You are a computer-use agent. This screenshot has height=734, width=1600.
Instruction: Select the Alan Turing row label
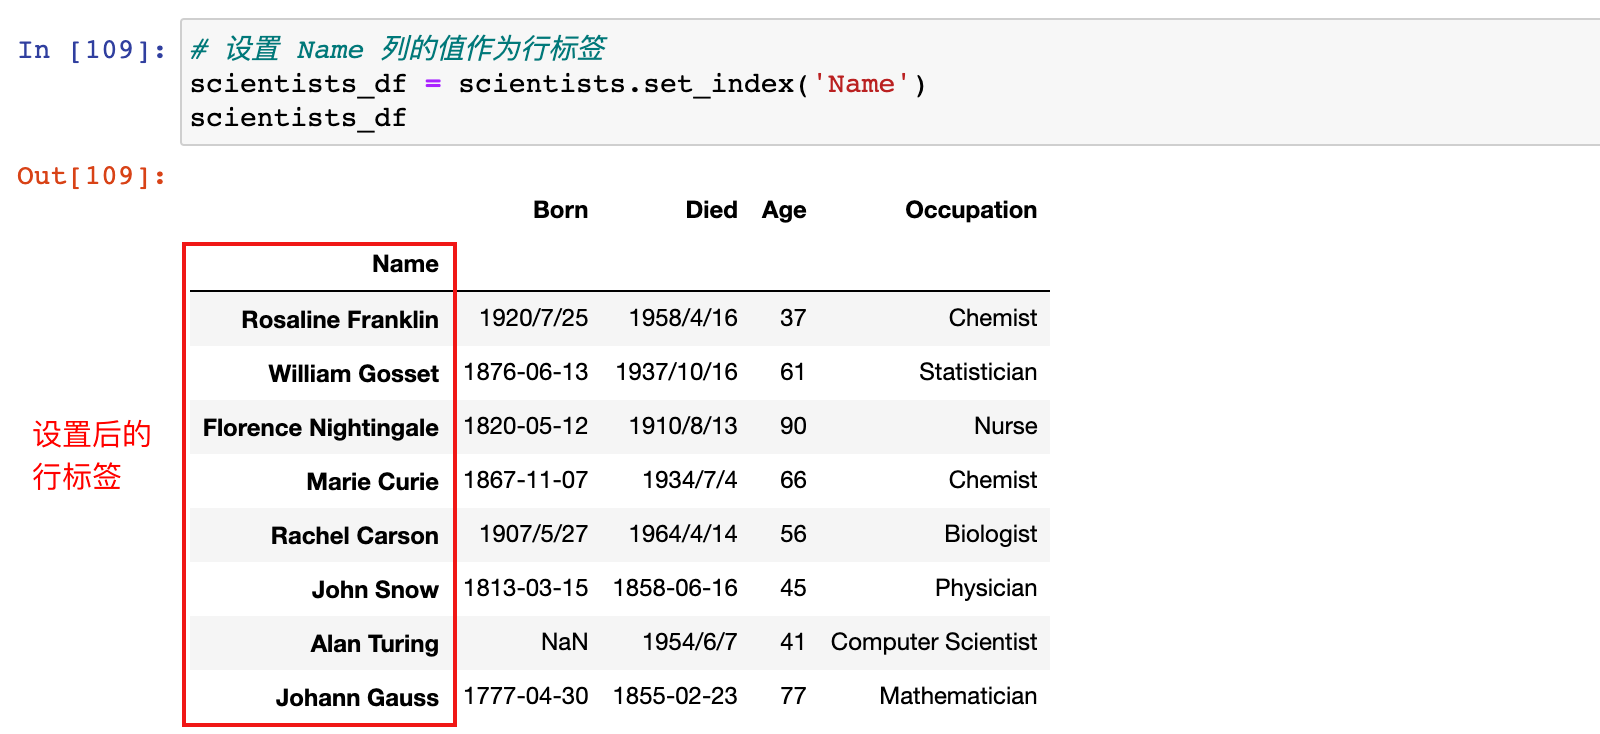pyautogui.click(x=374, y=644)
